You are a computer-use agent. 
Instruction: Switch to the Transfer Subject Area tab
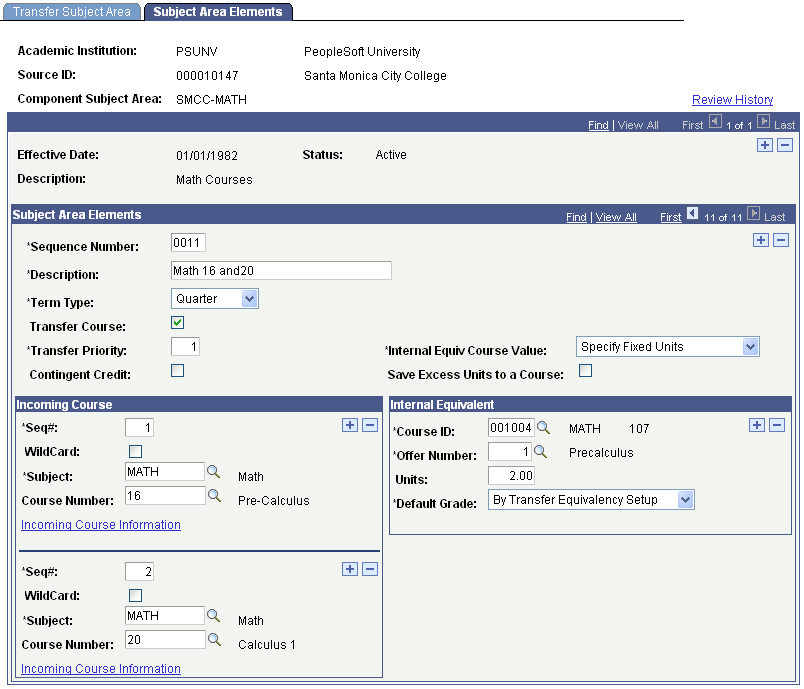(72, 12)
